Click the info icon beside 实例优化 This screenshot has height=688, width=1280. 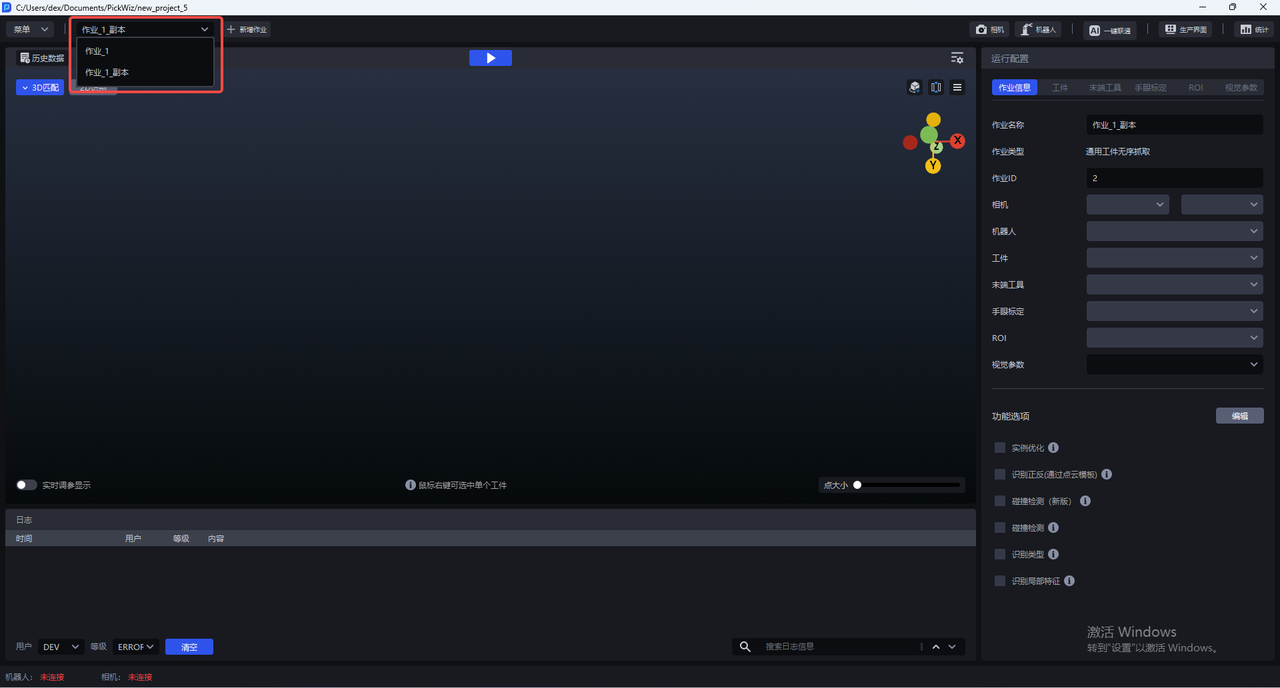click(x=1053, y=448)
